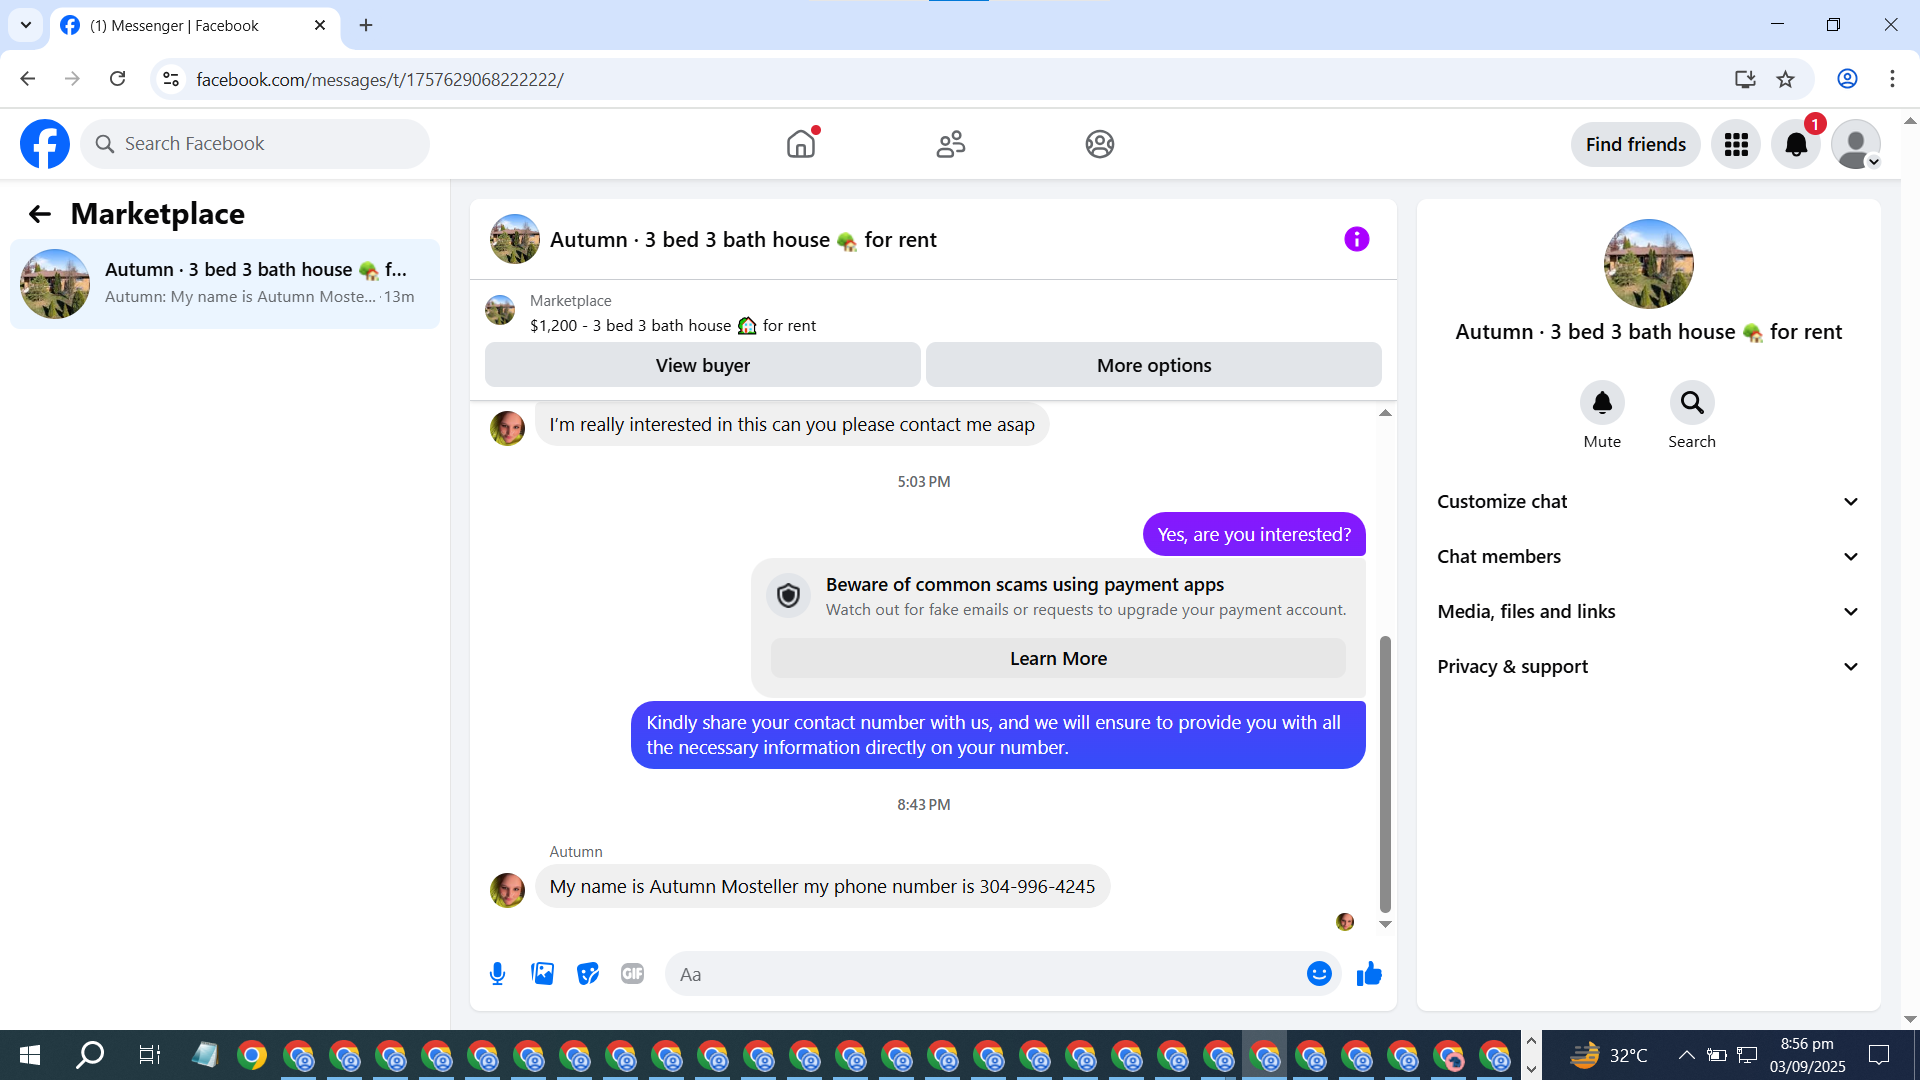Click message 'I'm really interested in this'
The image size is (1920, 1080).
coord(792,425)
